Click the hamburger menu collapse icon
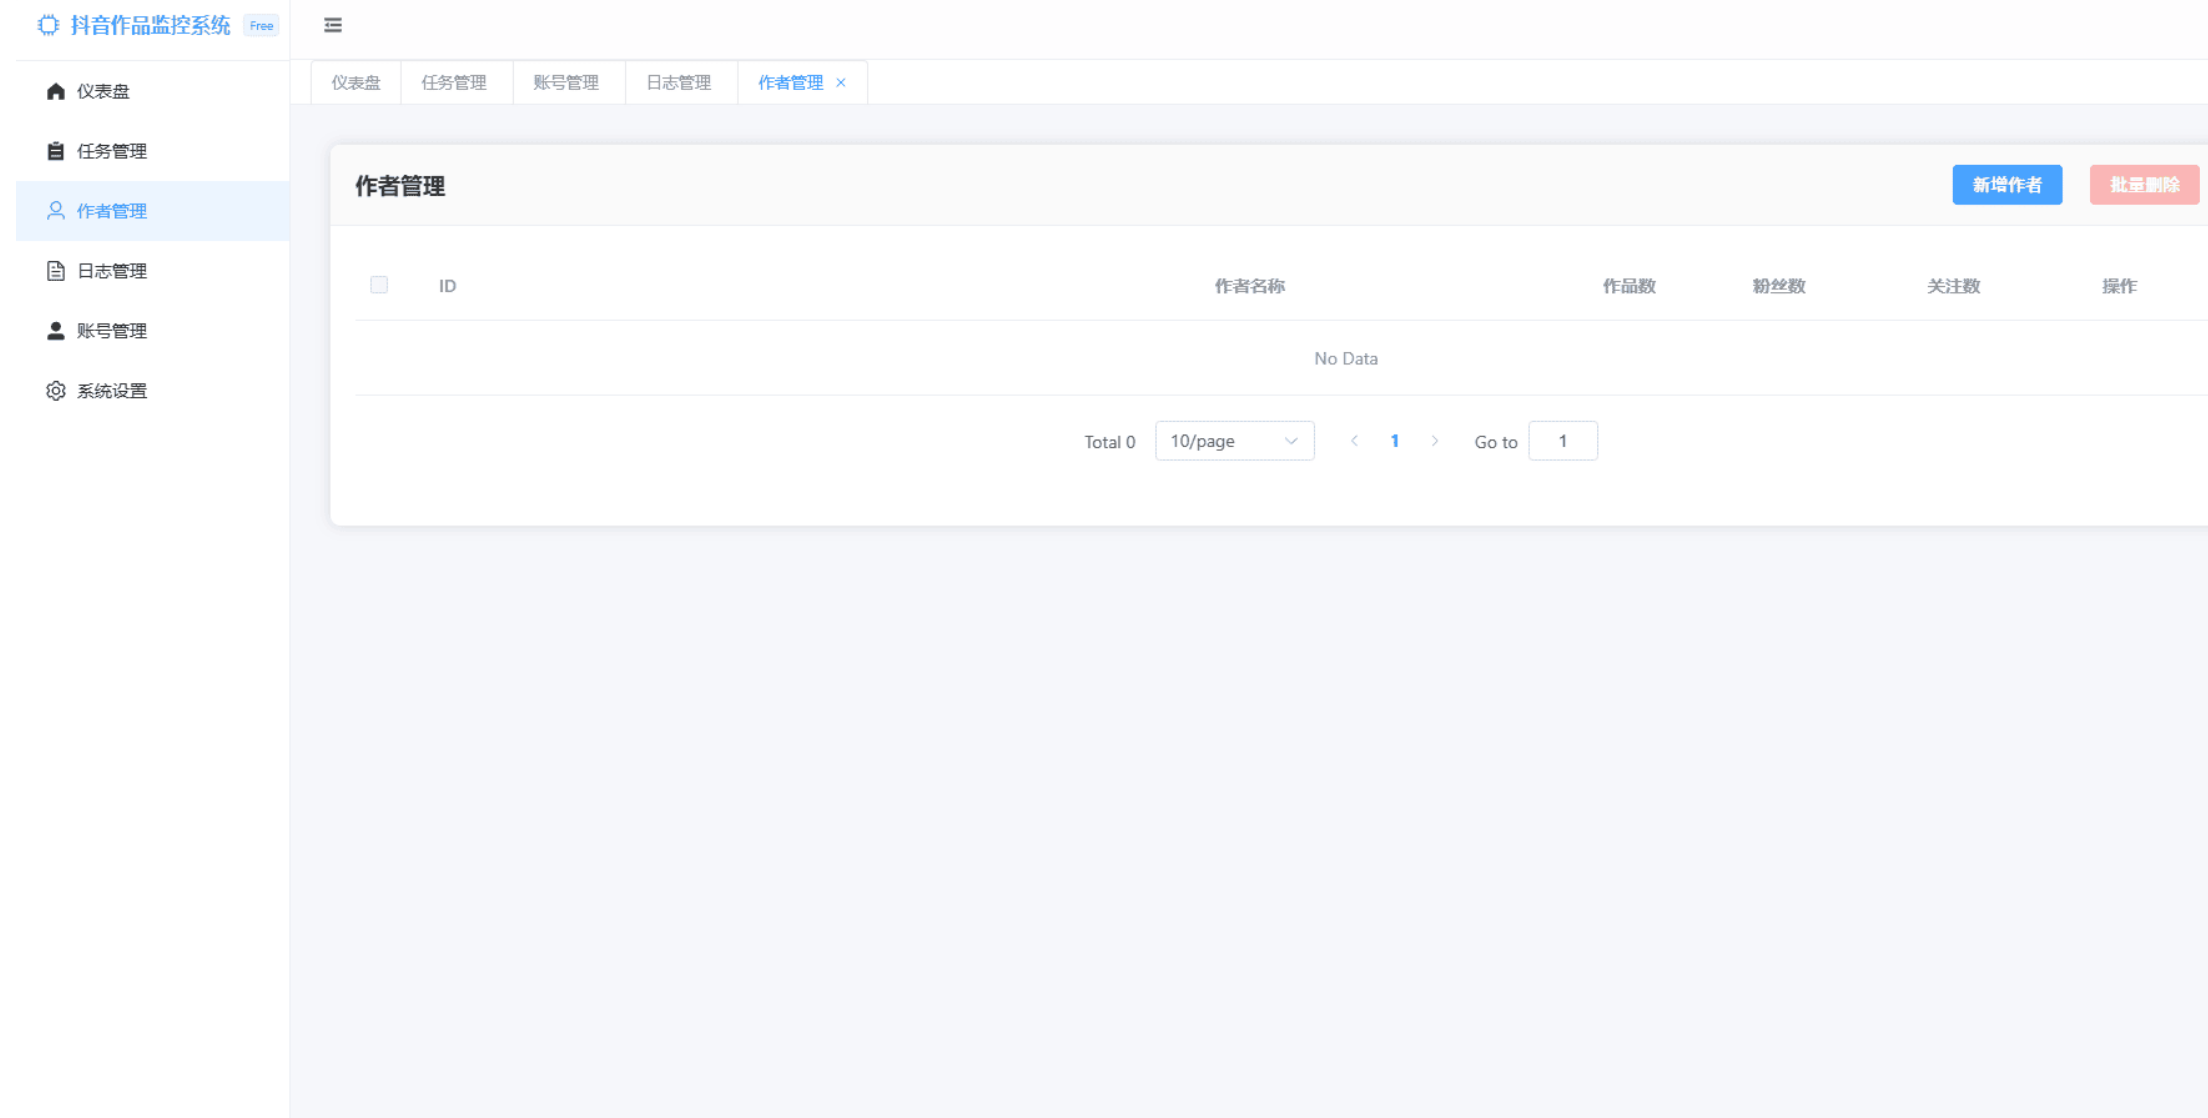 [x=333, y=25]
